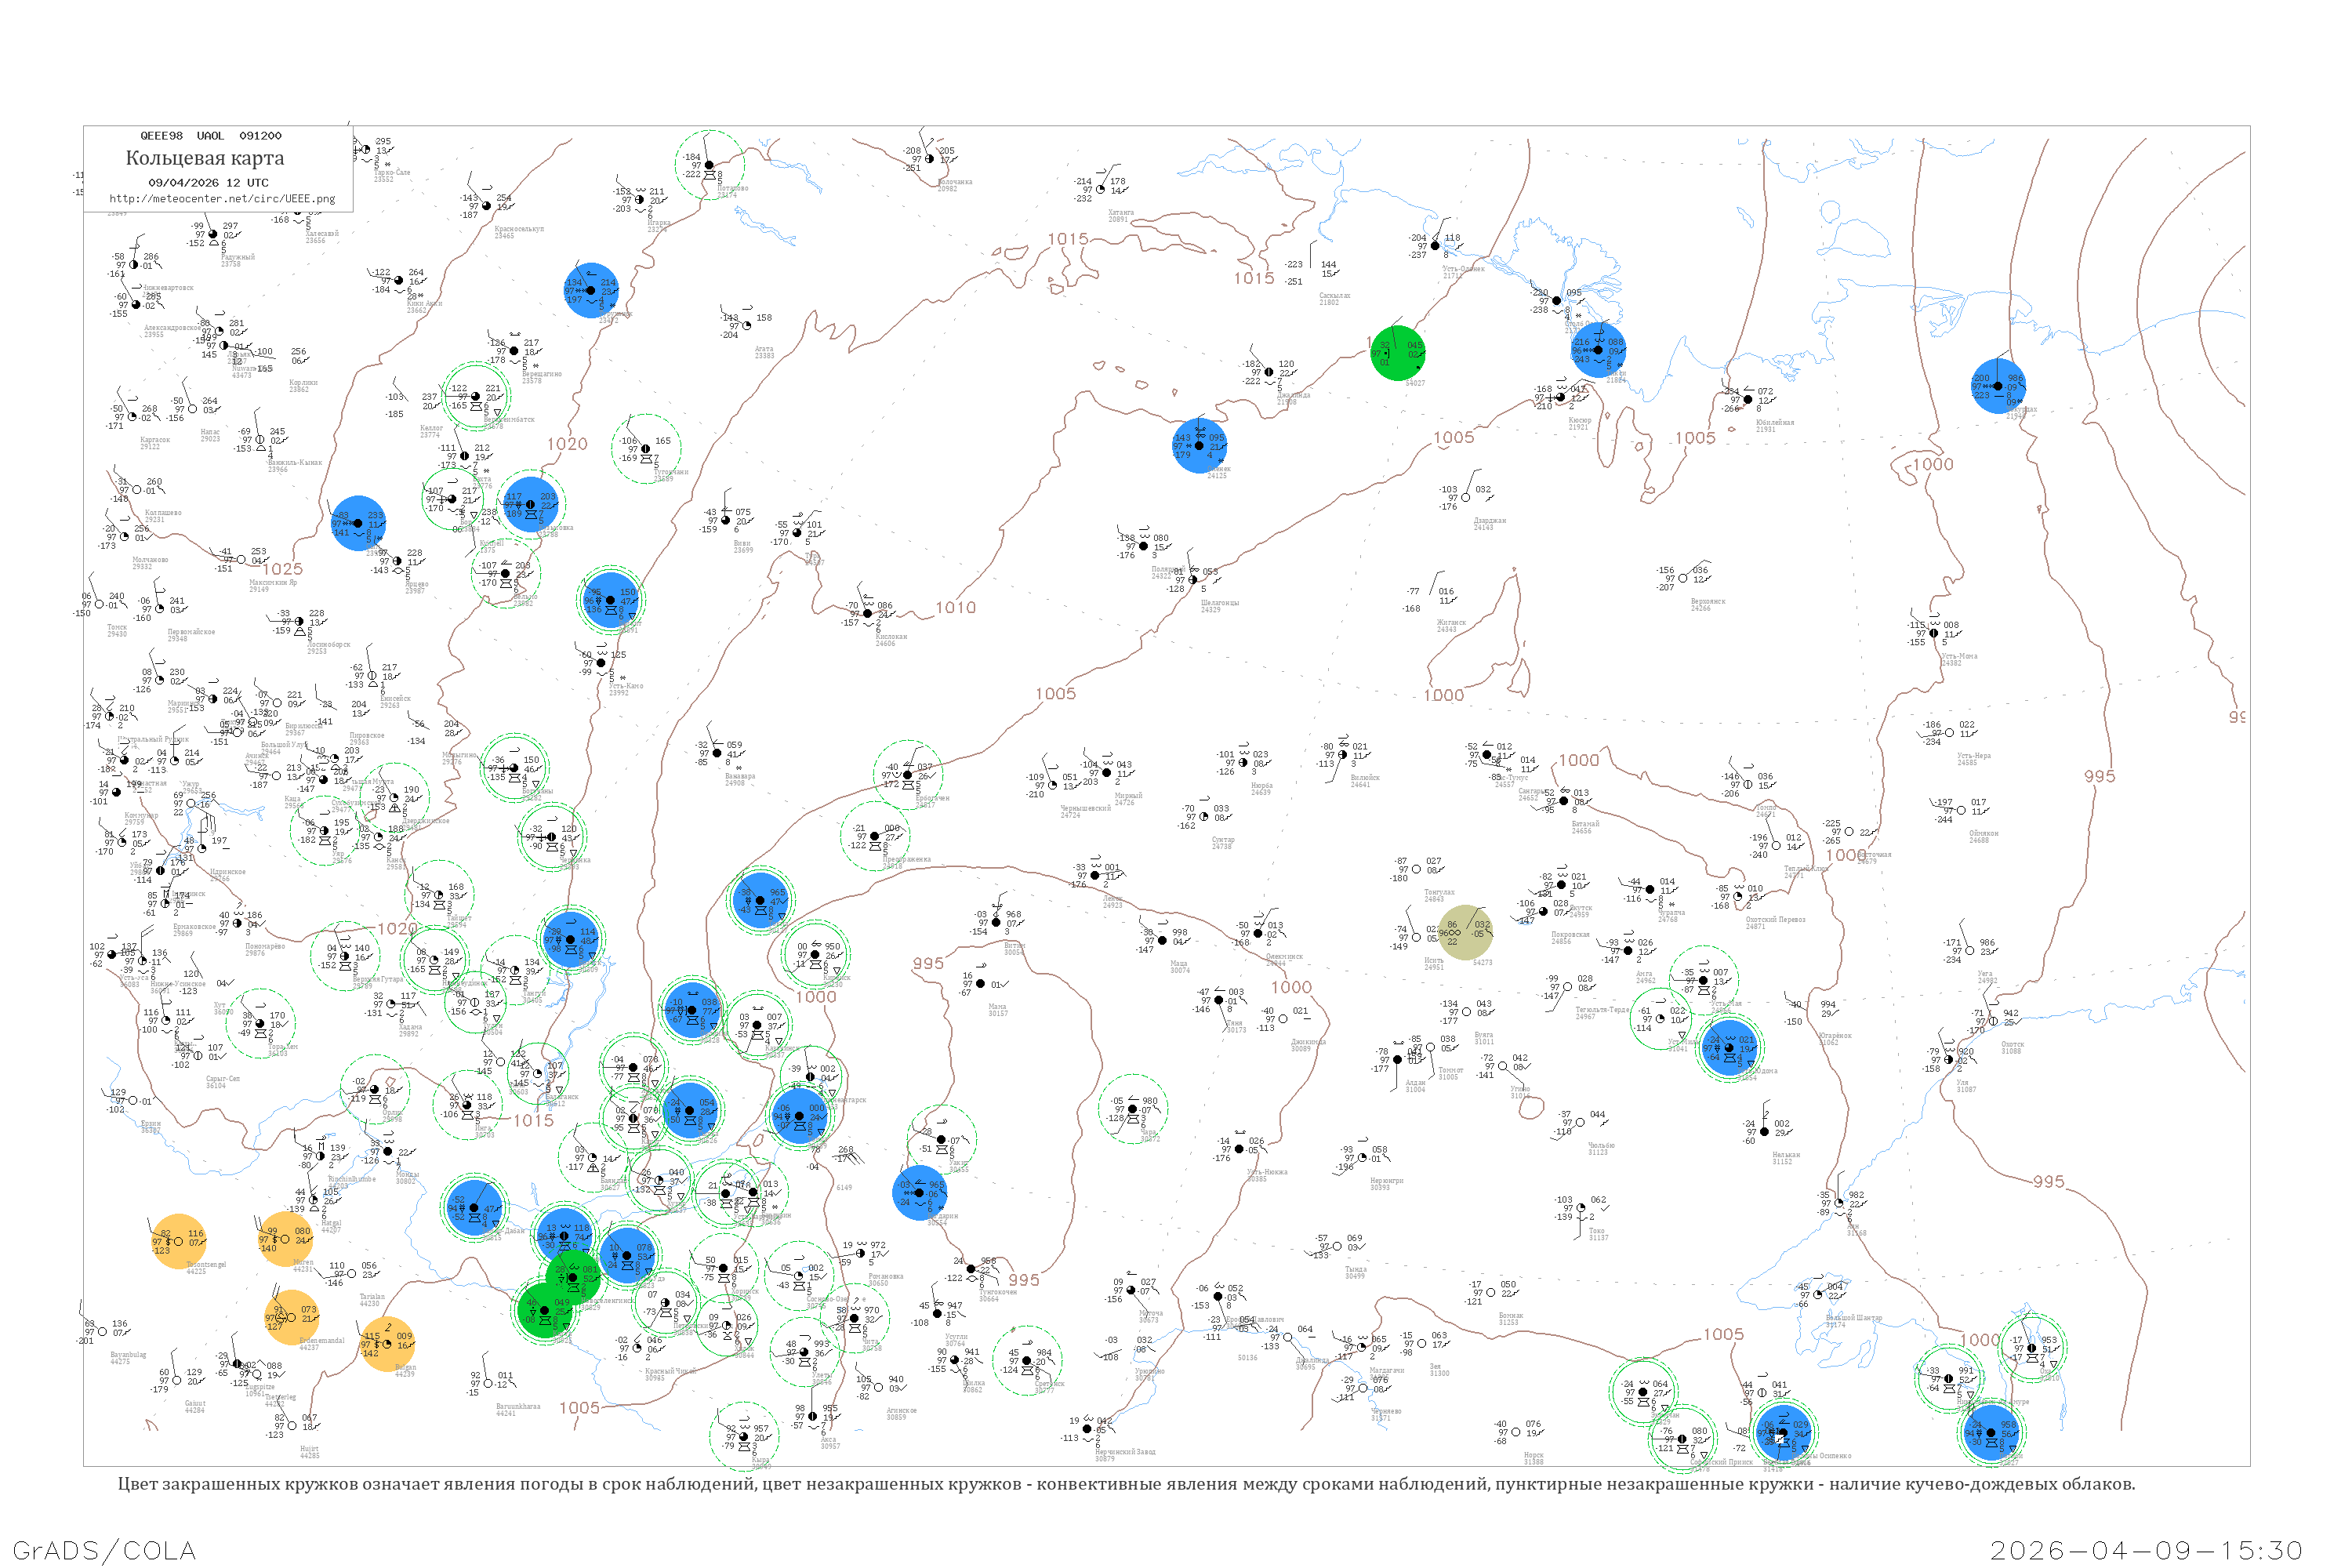Click the khaki circle near station 54273
Image resolution: width=2352 pixels, height=1568 pixels.
[x=1465, y=932]
